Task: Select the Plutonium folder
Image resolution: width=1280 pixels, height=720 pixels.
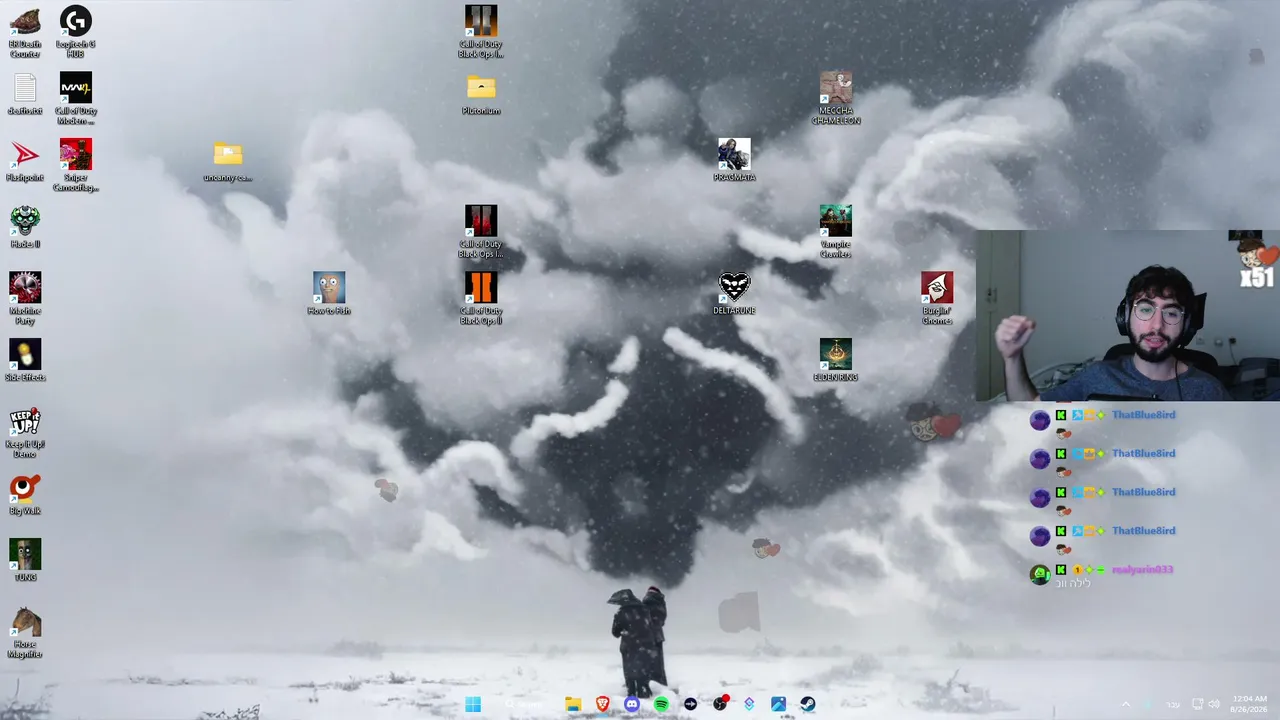Action: click(x=481, y=94)
